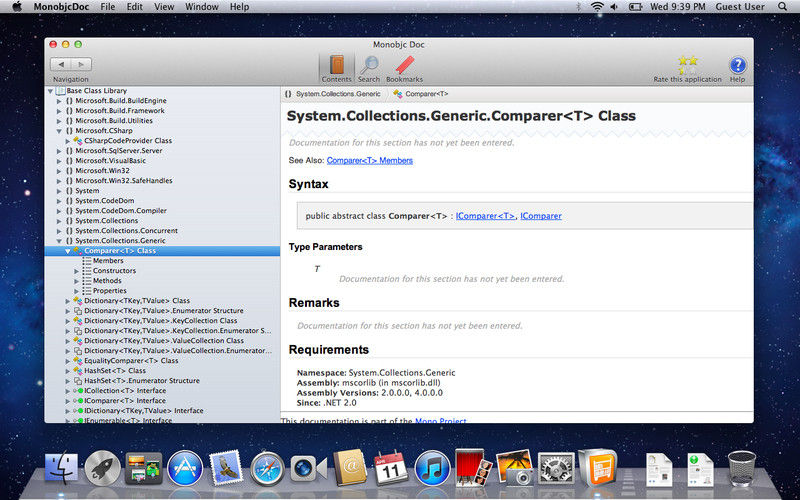
Task: Open Safari compass in the Dock
Action: click(267, 468)
